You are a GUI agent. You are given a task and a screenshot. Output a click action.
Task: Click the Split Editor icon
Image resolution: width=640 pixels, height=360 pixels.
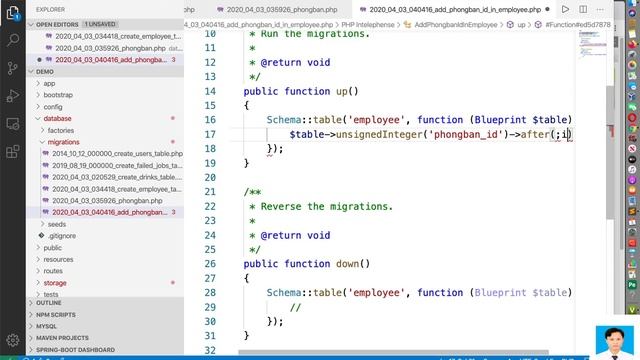[x=583, y=9]
